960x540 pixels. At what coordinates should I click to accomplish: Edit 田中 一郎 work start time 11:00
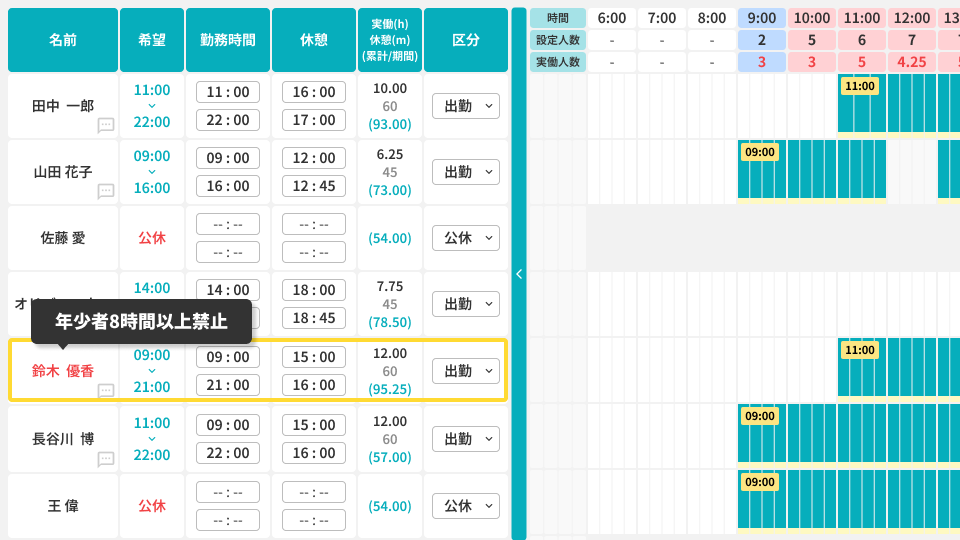228,92
